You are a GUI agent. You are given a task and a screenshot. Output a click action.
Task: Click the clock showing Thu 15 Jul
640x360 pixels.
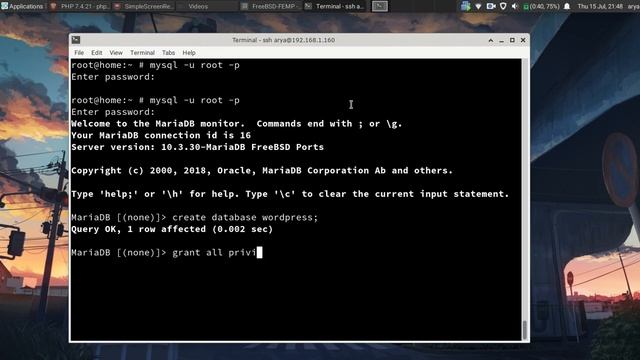pos(600,6)
